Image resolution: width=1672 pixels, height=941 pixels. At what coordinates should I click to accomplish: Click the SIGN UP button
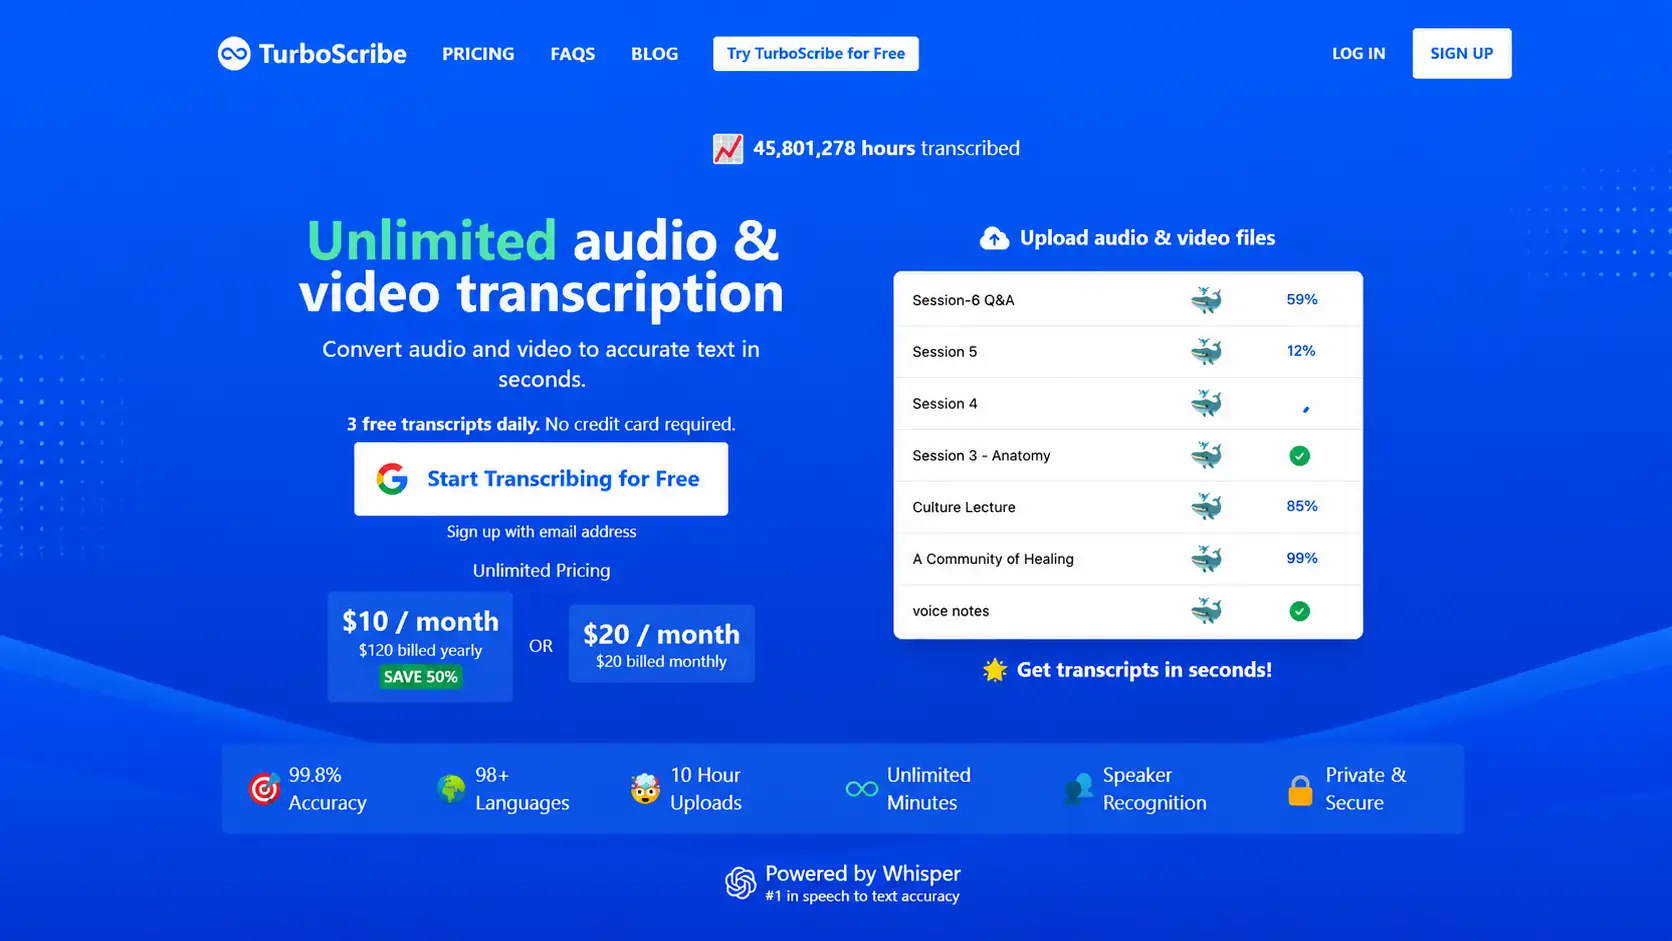tap(1461, 54)
